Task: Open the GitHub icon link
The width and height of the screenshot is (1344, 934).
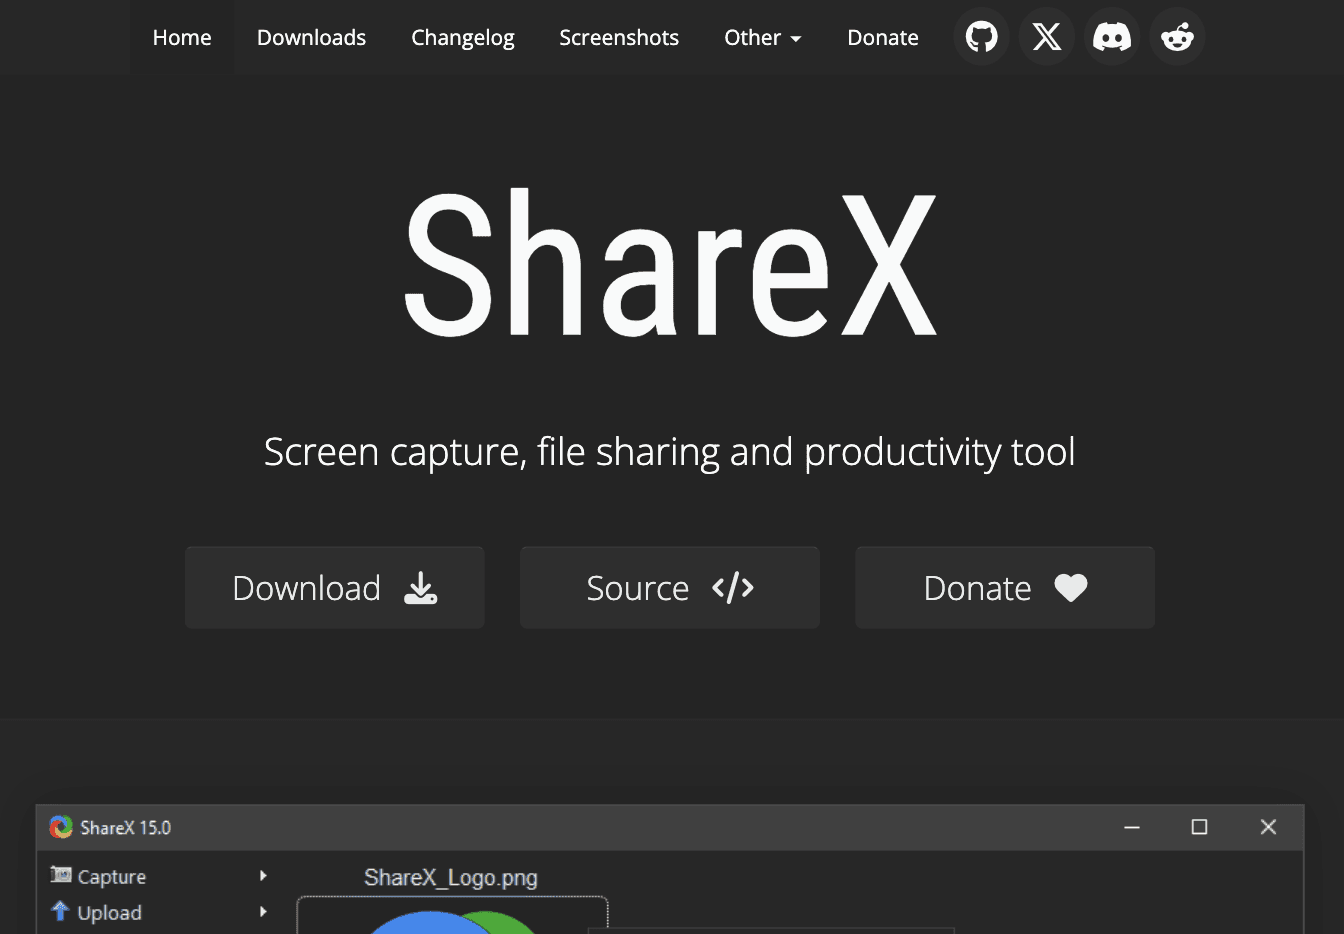Action: pos(981,37)
